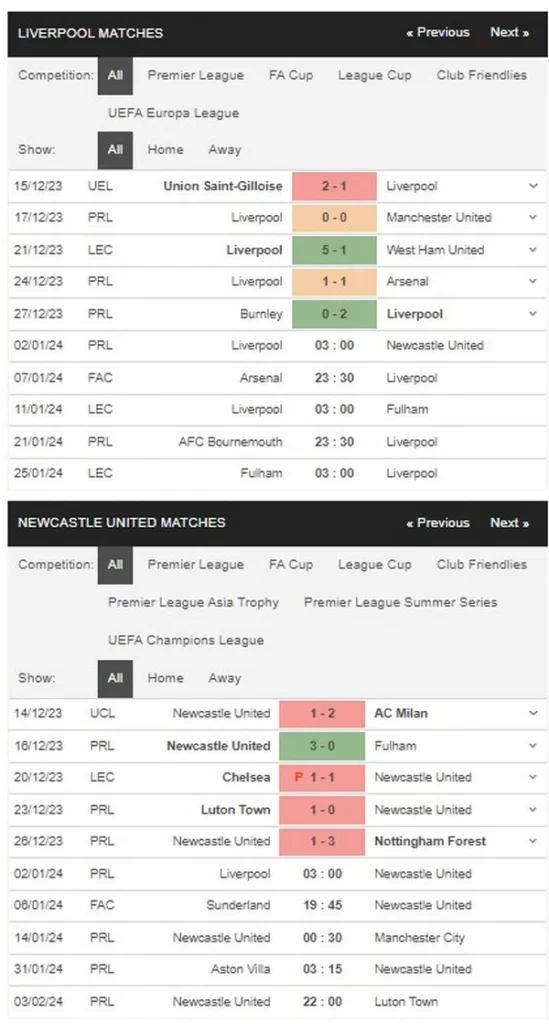Select UEFA Champions League competition filter

coord(185,641)
